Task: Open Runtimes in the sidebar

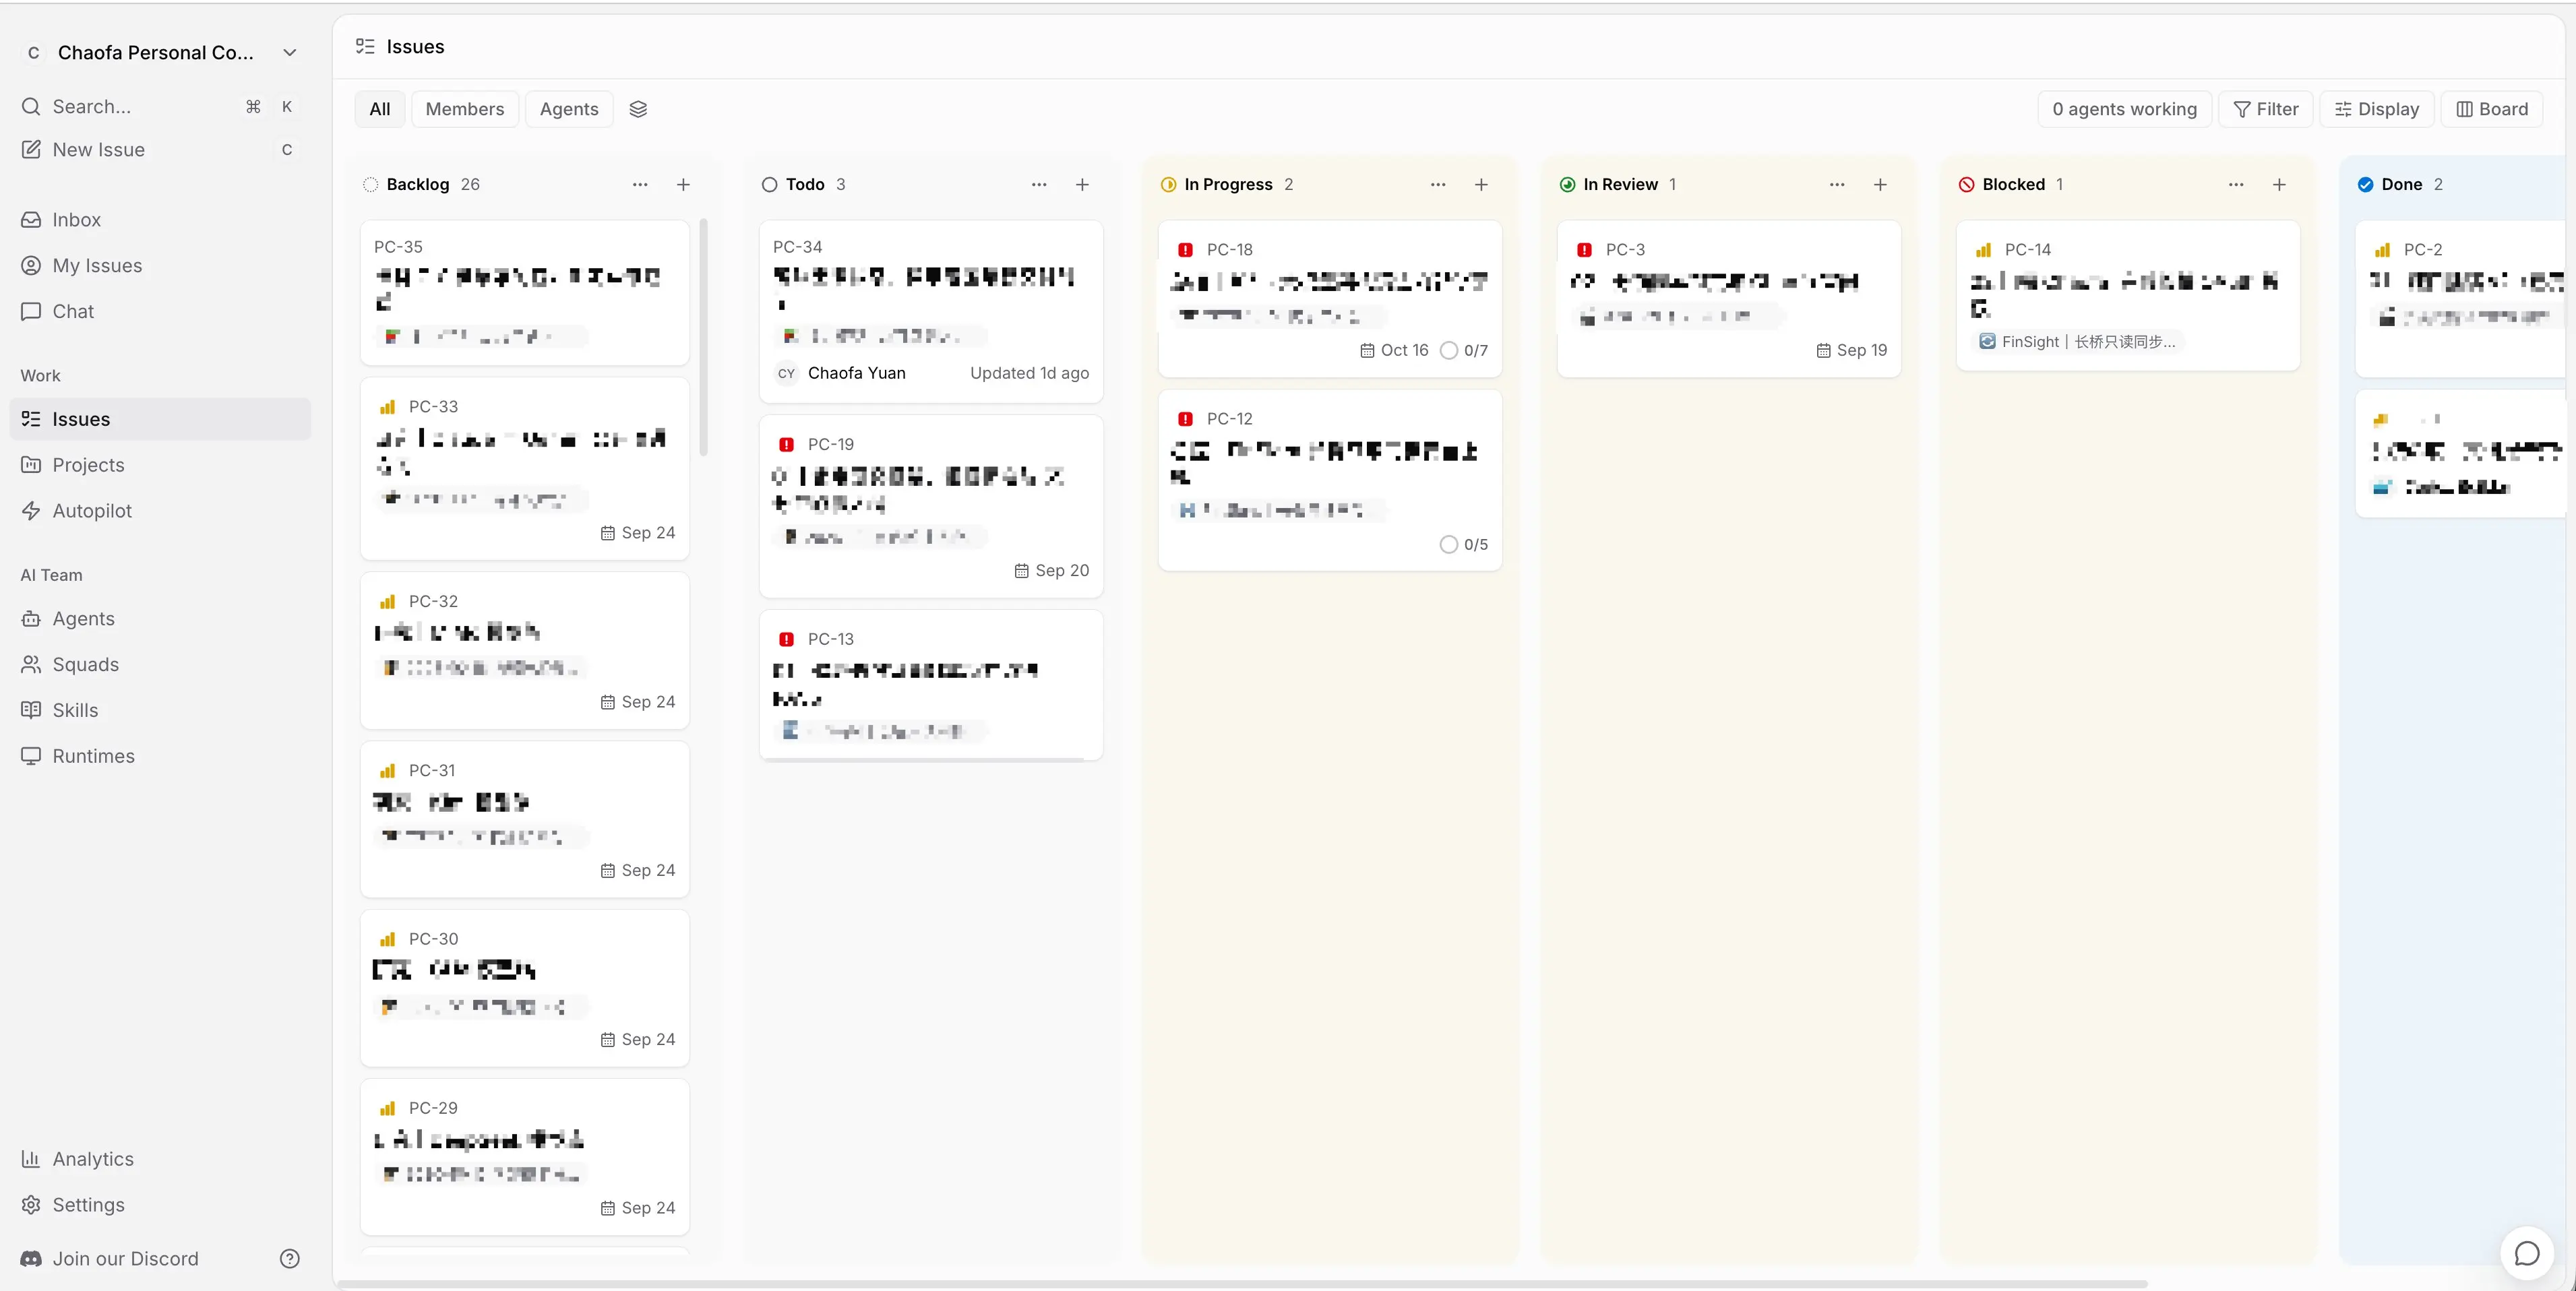Action: click(160, 756)
